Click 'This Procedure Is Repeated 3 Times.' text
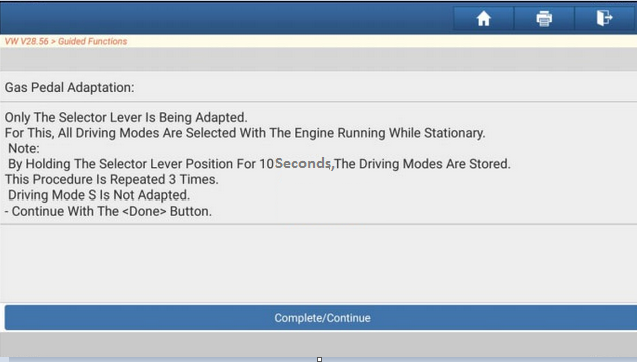 [x=112, y=179]
